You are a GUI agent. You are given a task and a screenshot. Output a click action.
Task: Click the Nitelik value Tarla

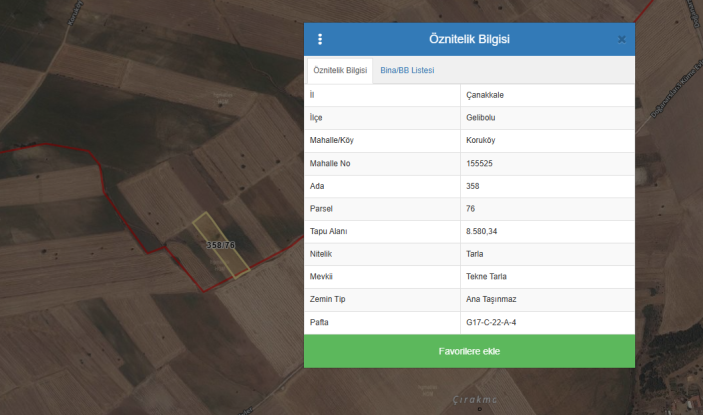tap(475, 254)
